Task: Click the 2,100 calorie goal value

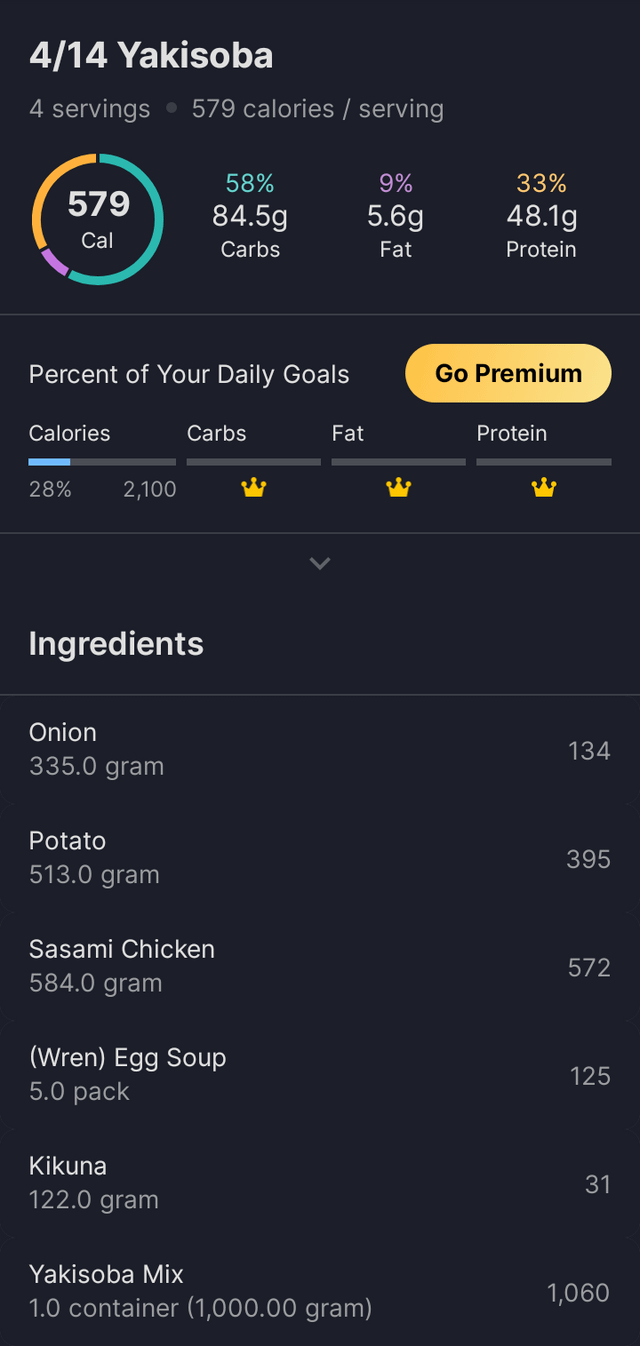Action: click(150, 489)
